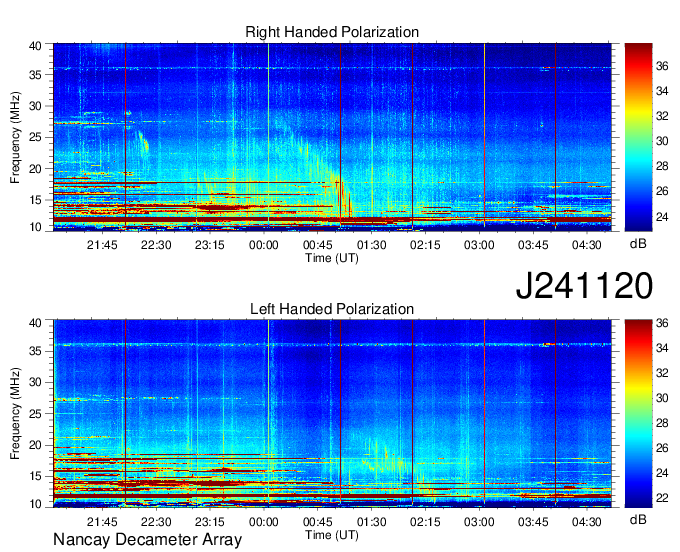Screen dimensions: 680x552
Task: Click yellow vertical line near 00:00 in Left Handed plot
Action: click(x=268, y=412)
